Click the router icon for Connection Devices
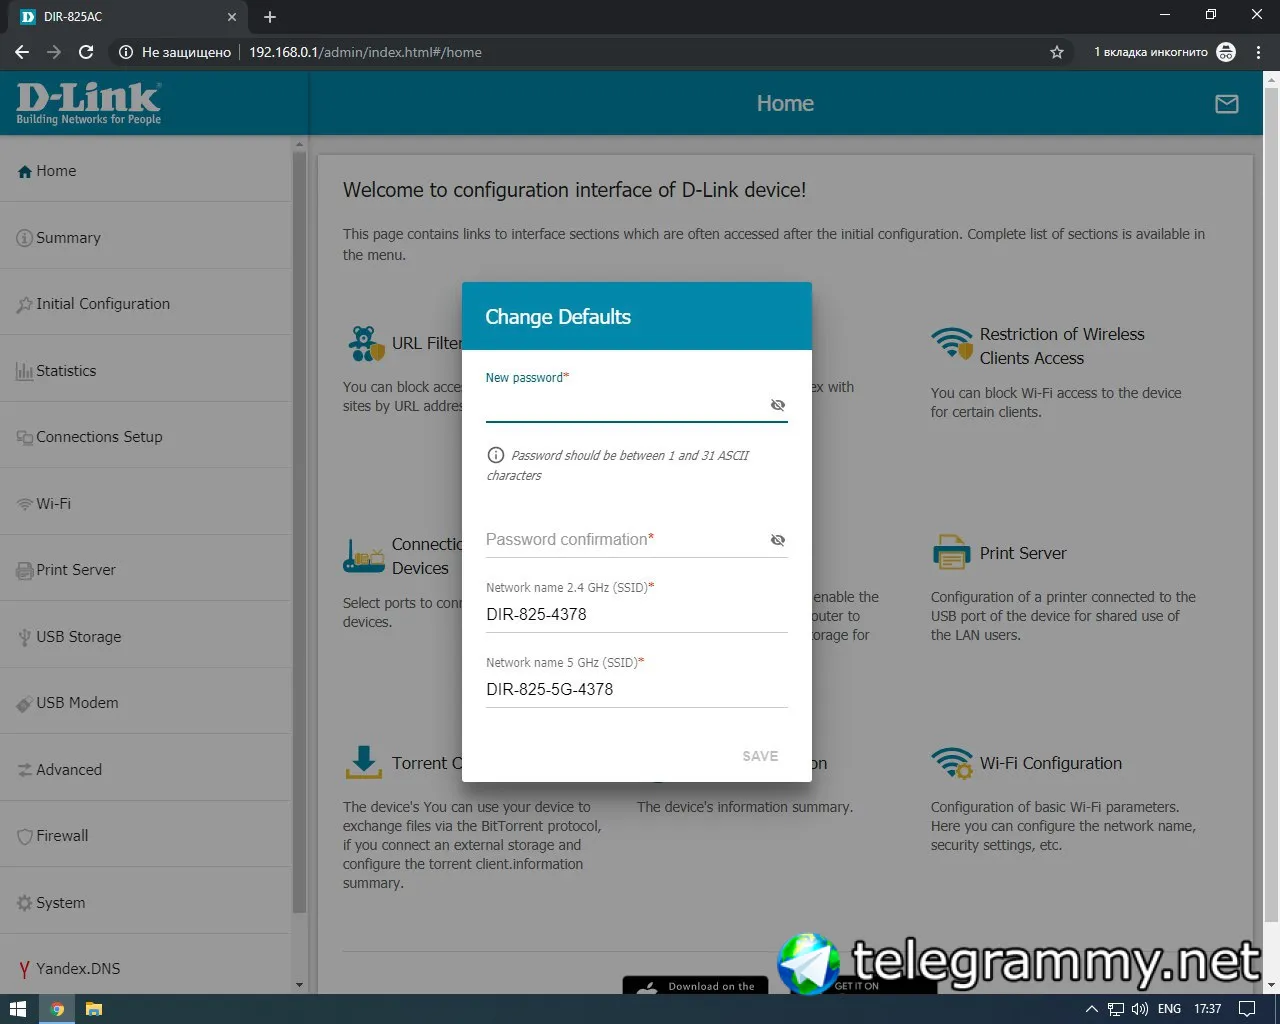 point(364,556)
